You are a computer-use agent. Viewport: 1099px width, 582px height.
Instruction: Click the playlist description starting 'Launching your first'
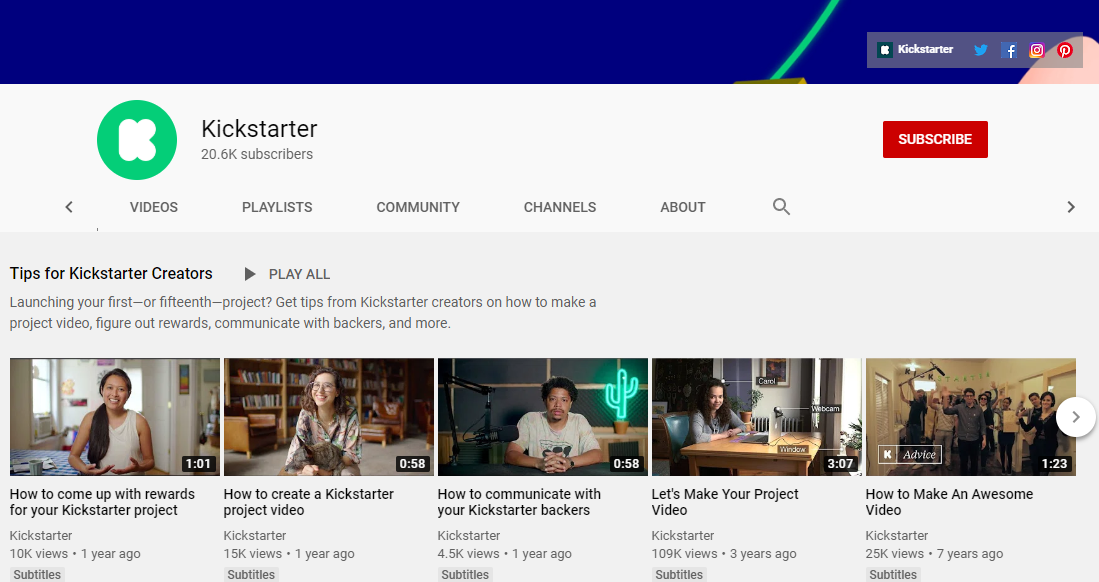[303, 313]
